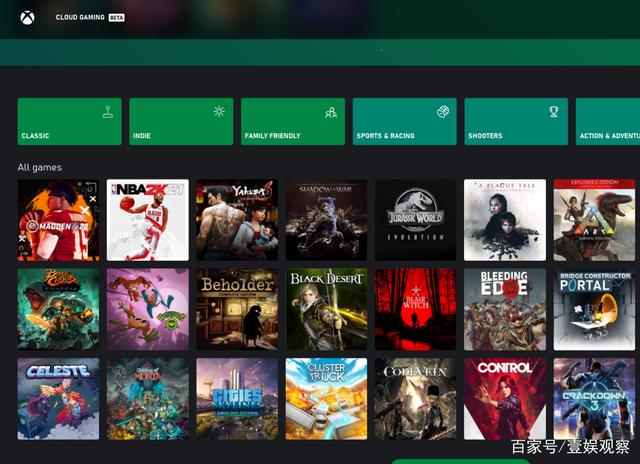The height and width of the screenshot is (464, 640).
Task: Select the Battletoads game cover
Action: (148, 309)
